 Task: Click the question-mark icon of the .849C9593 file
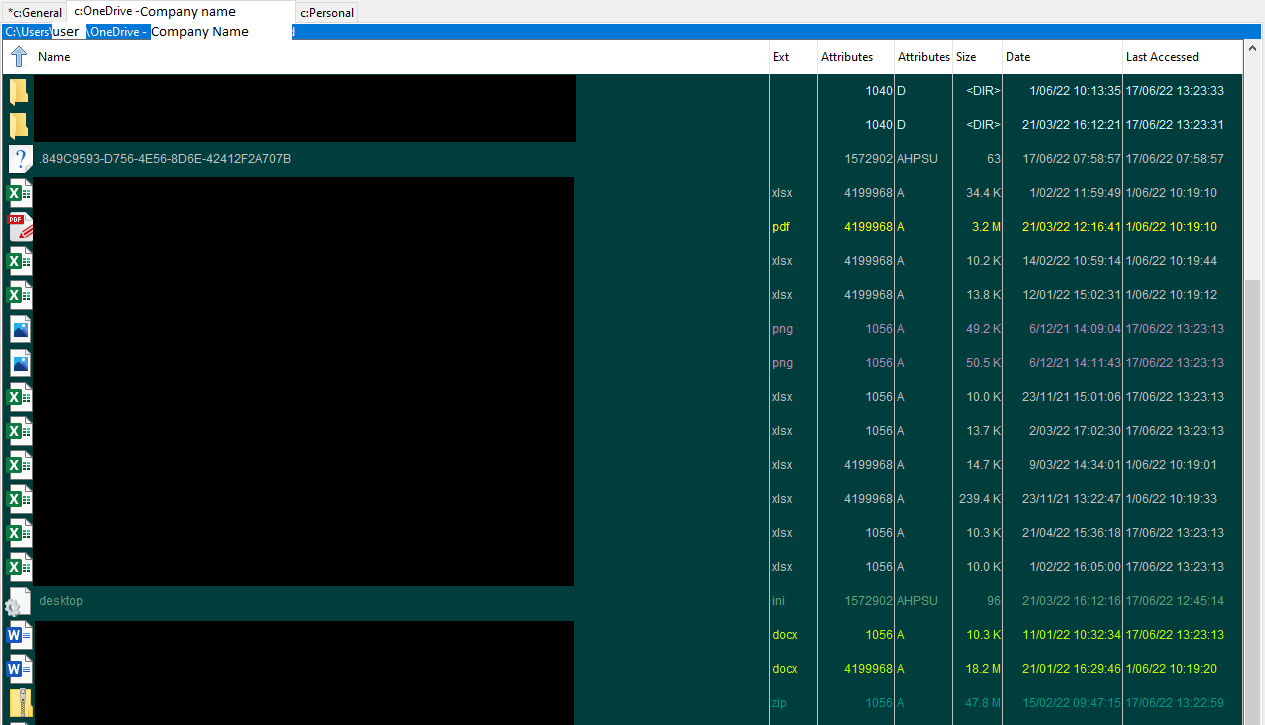pyautogui.click(x=19, y=158)
